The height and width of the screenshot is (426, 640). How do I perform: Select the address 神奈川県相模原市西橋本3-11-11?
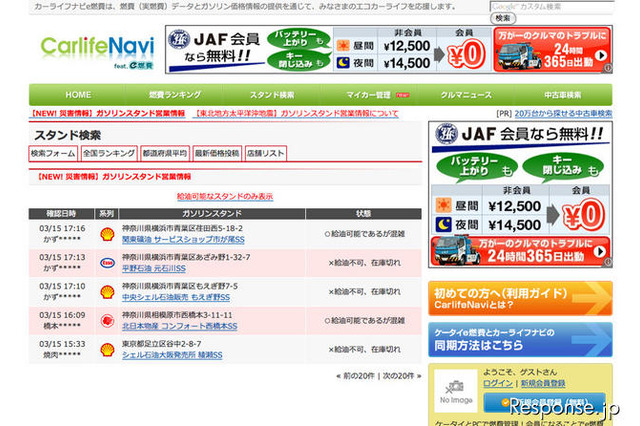(177, 315)
